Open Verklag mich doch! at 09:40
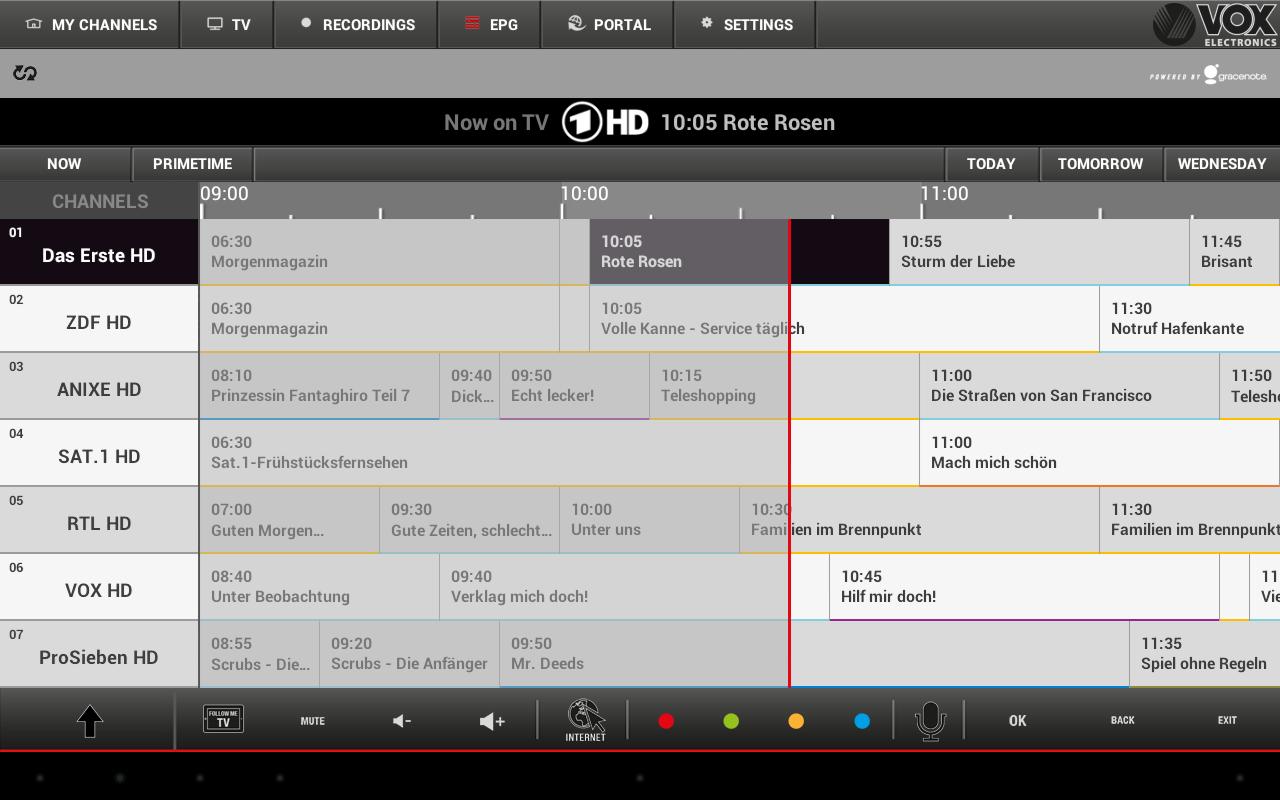The height and width of the screenshot is (800, 1280). 634,587
